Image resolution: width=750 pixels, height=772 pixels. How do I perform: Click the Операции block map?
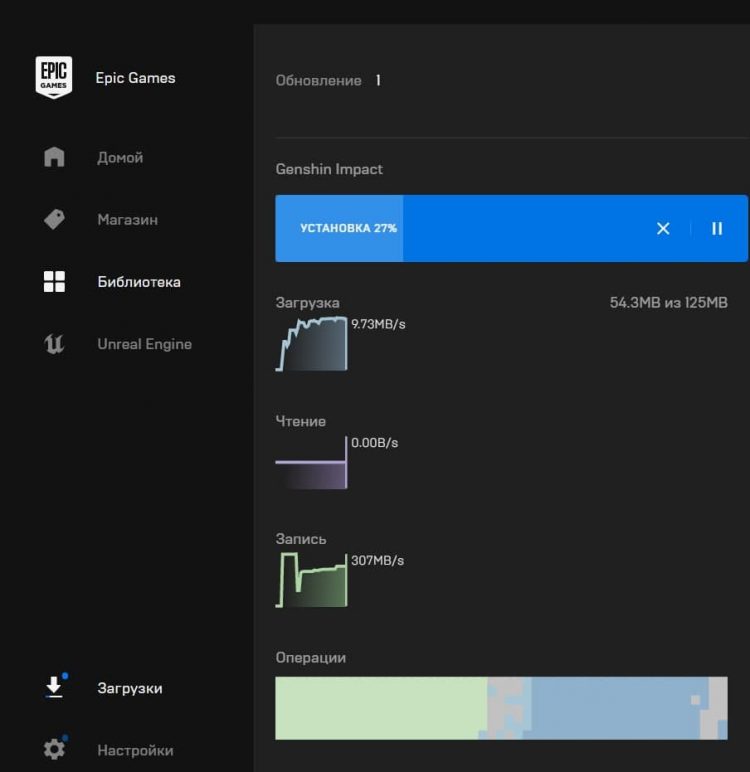501,708
